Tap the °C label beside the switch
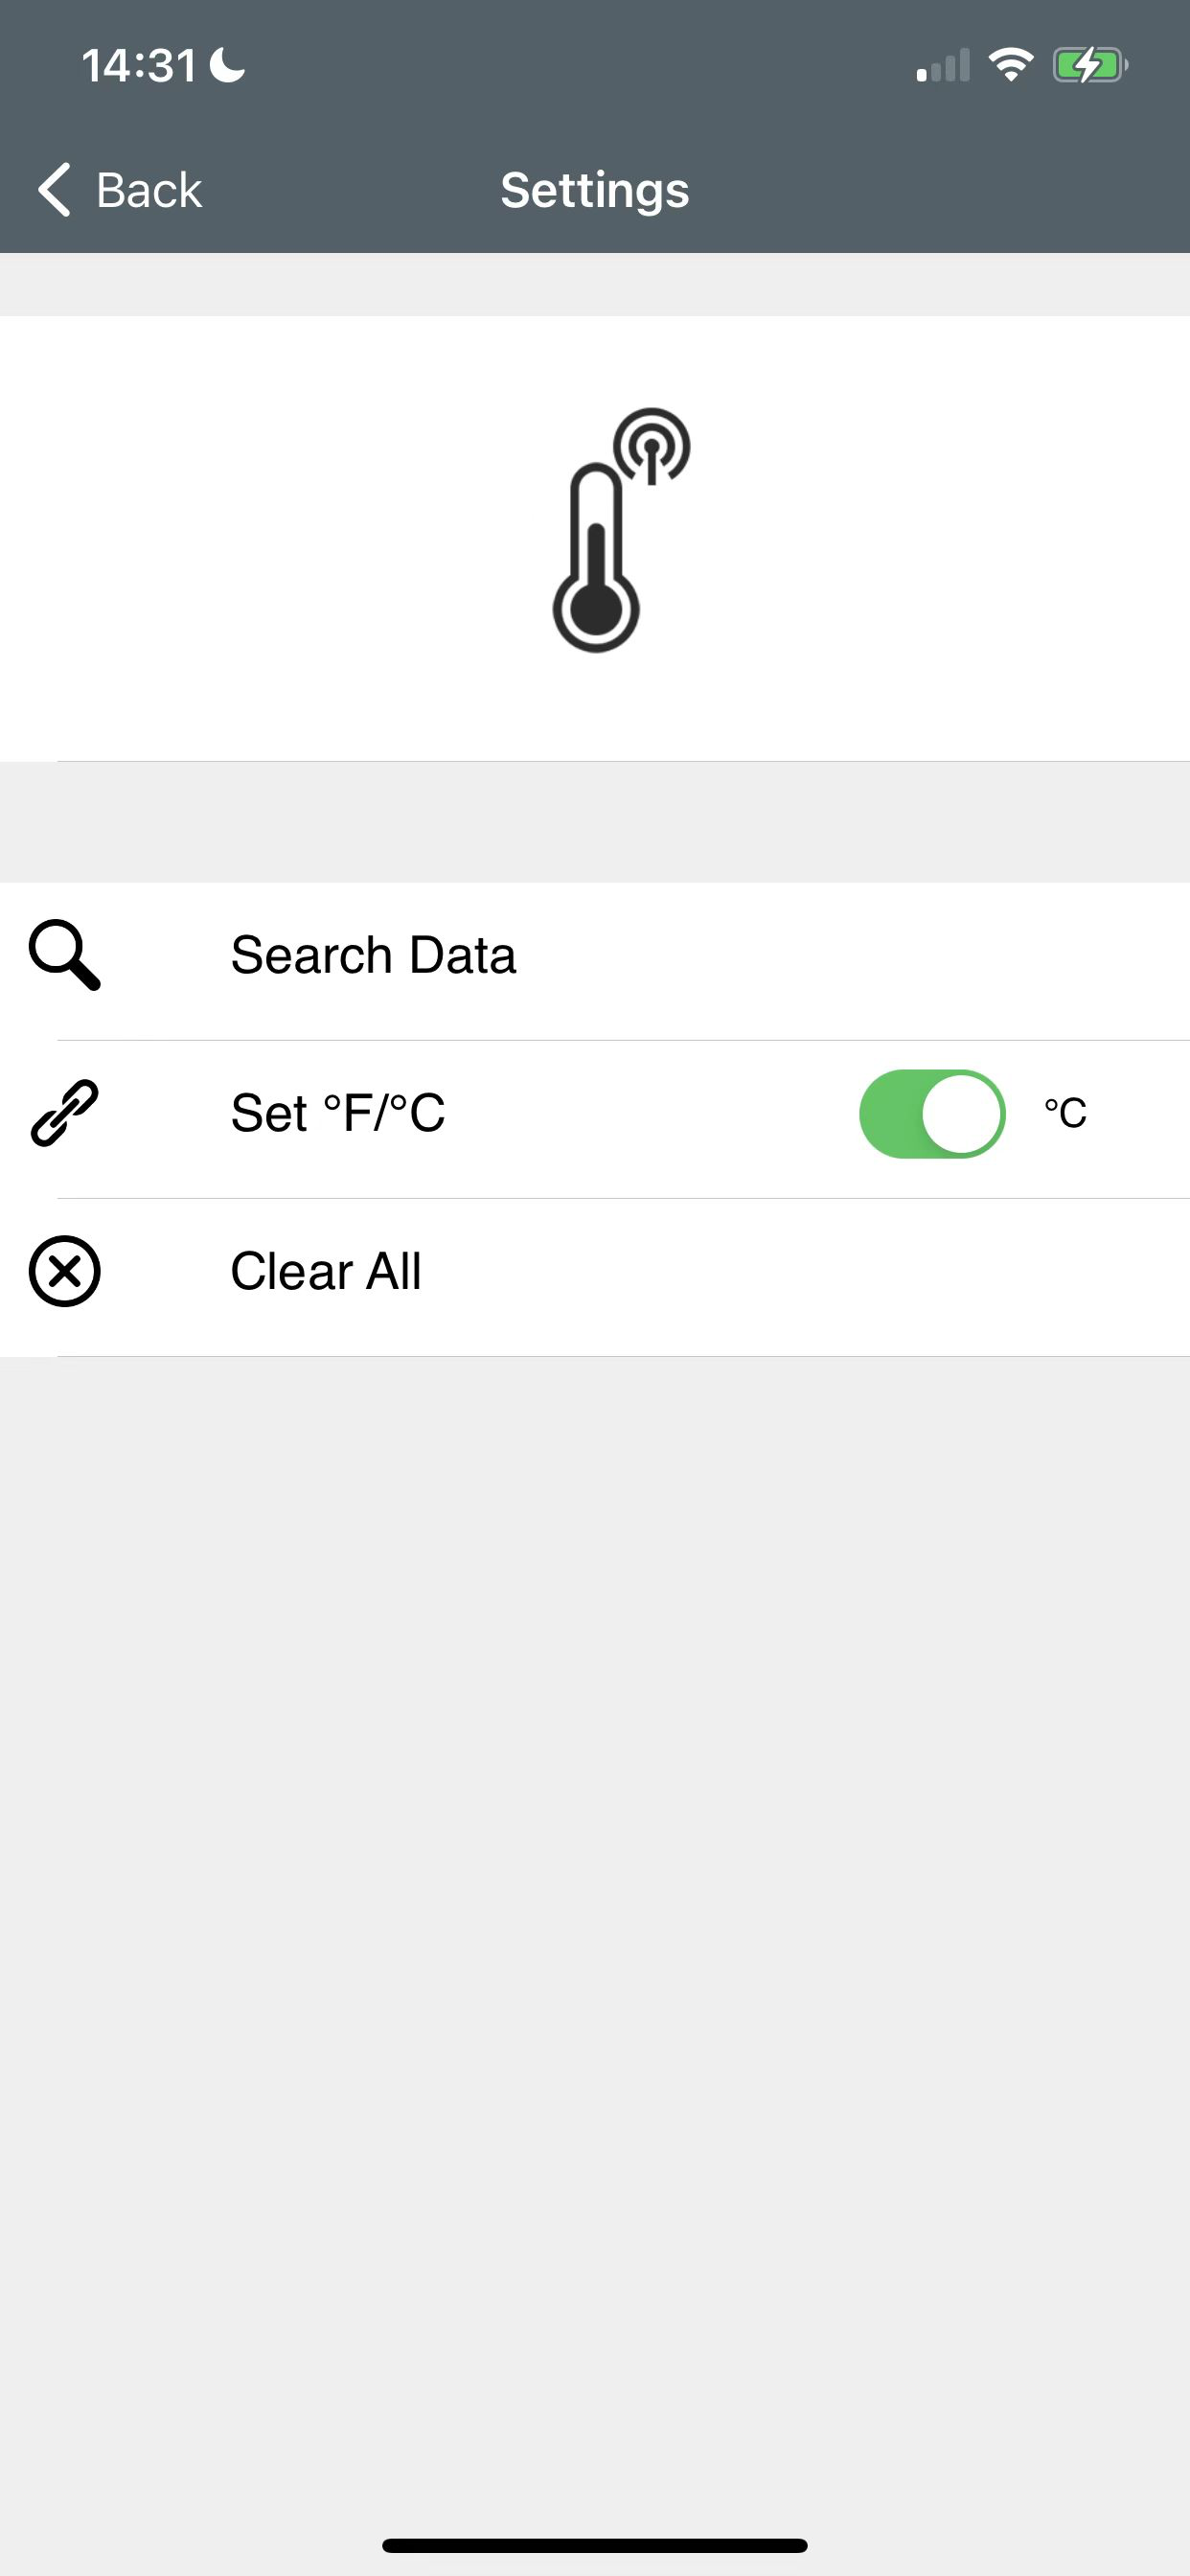Screen dimensions: 1190x2576 [x=1065, y=1113]
